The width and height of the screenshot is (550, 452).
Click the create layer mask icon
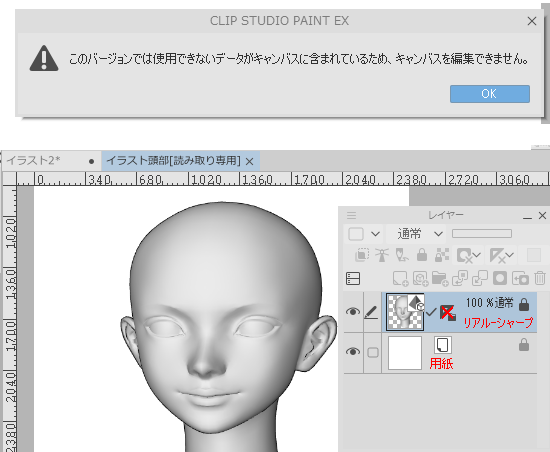pyautogui.click(x=499, y=278)
